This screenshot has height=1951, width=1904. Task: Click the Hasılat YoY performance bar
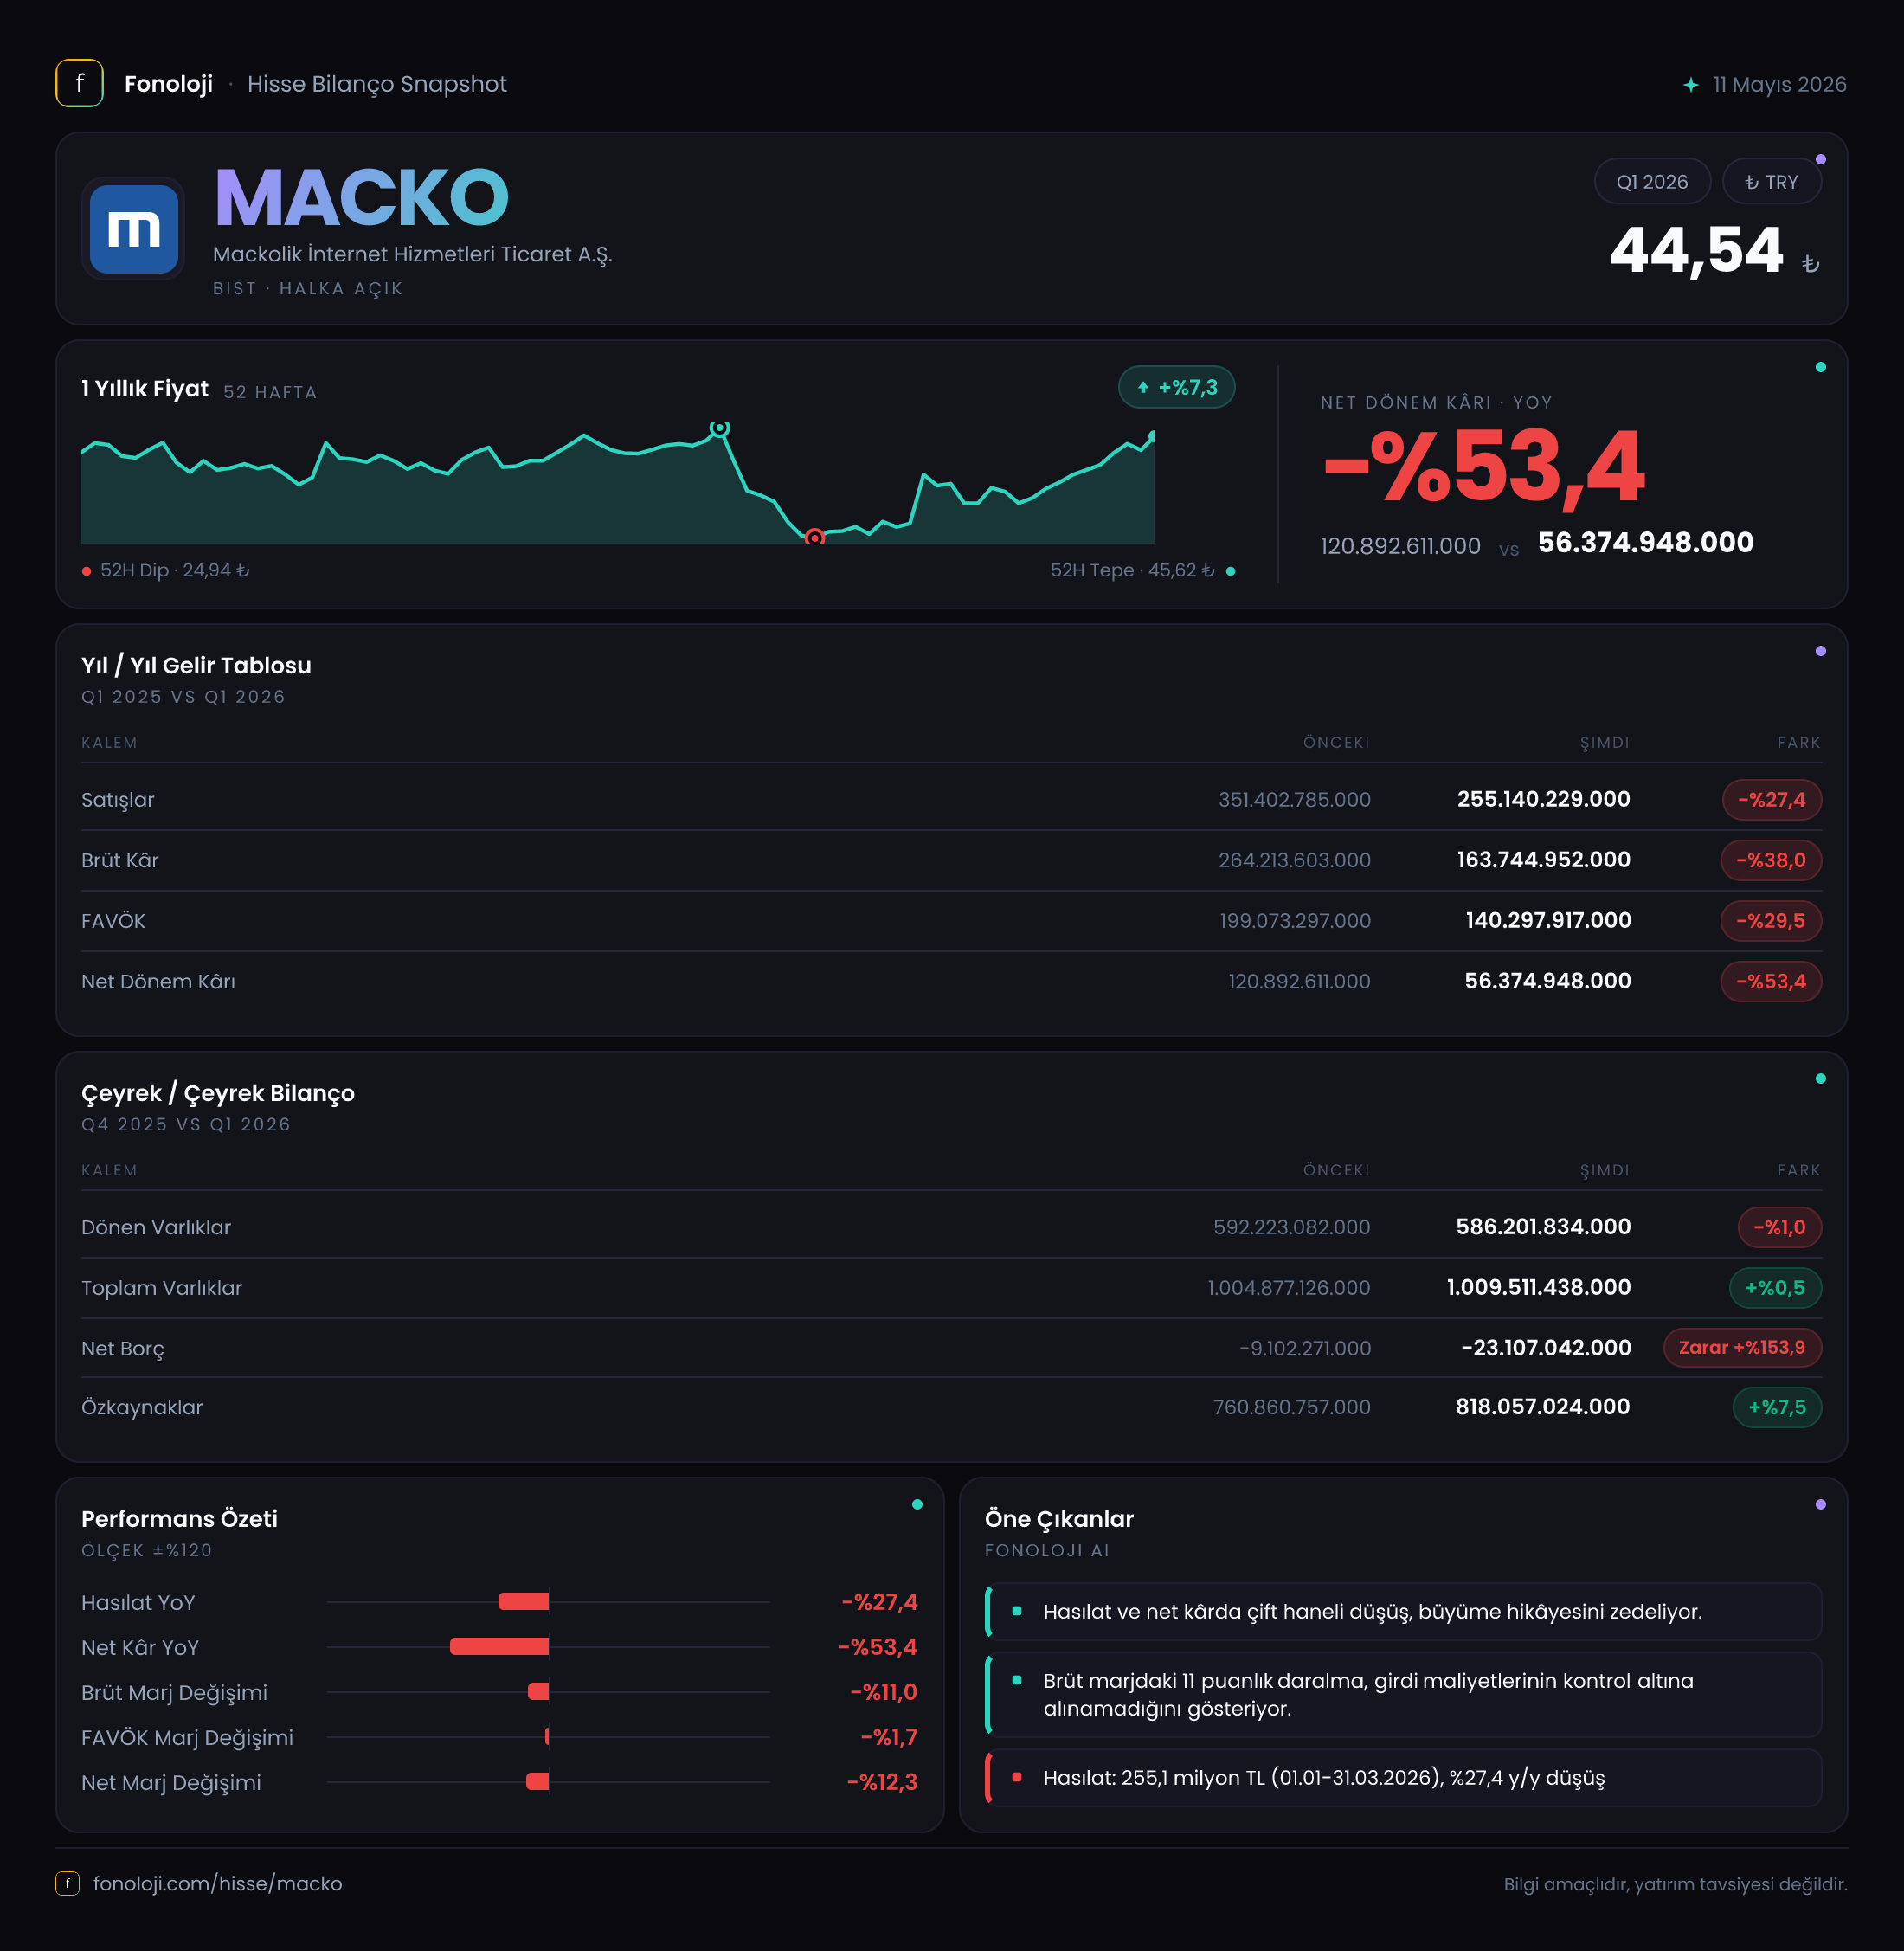(524, 1602)
